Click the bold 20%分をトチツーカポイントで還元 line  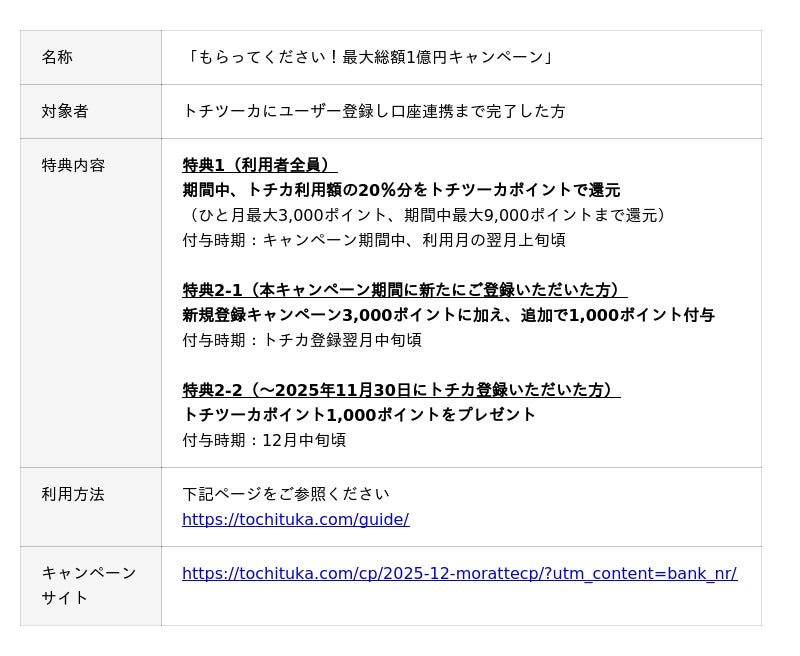pos(401,190)
